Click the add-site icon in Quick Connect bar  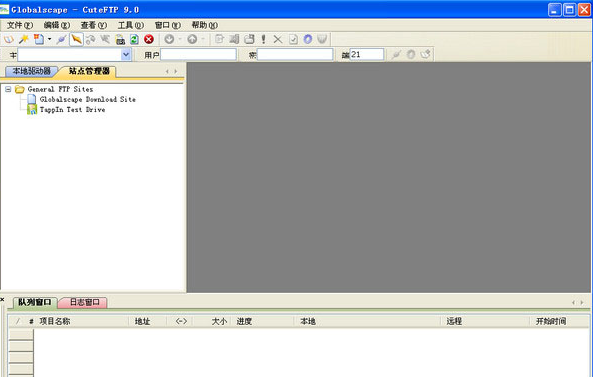pos(425,55)
